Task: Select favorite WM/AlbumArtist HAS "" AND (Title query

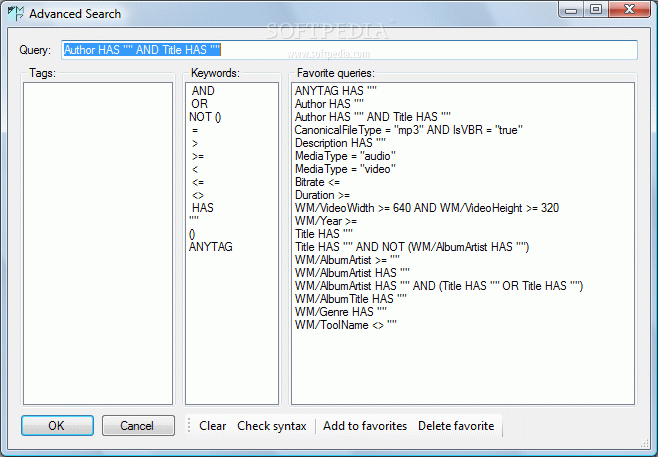Action: pyautogui.click(x=439, y=286)
